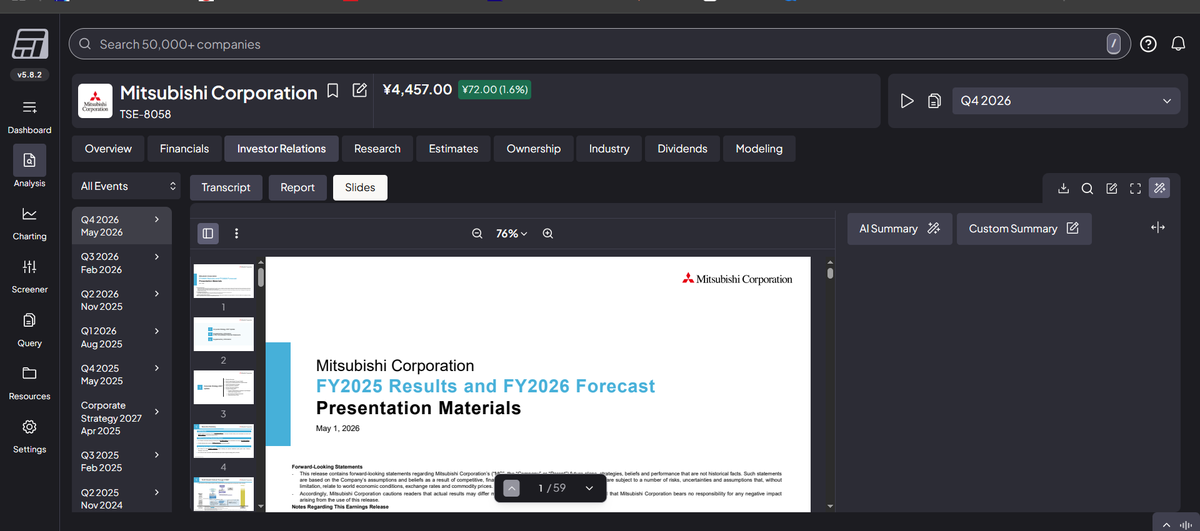Image resolution: width=1200 pixels, height=531 pixels.
Task: Go to next page with down chevron
Action: click(x=589, y=488)
